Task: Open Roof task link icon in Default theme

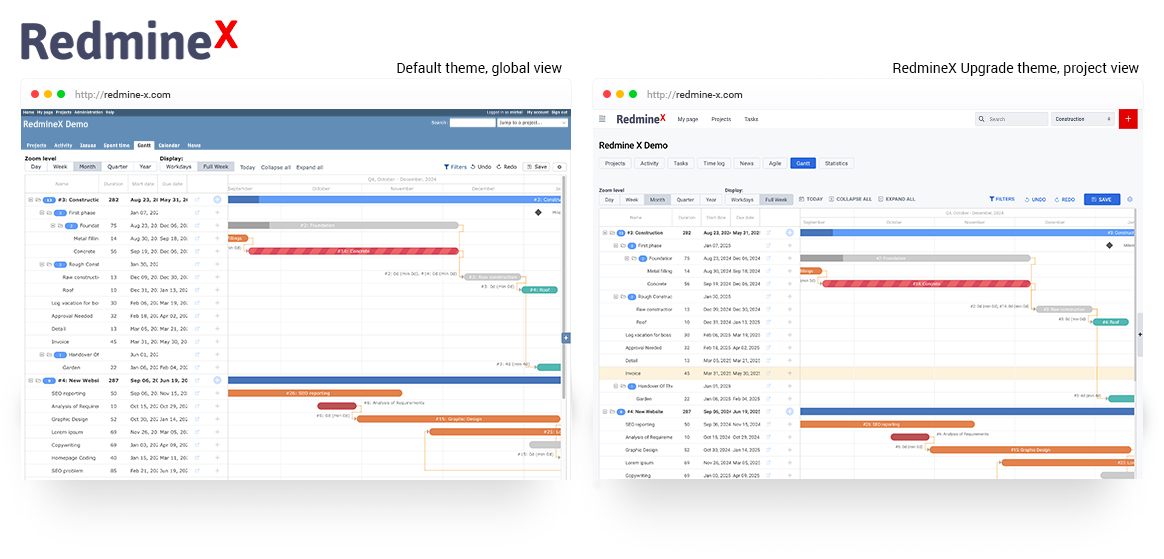Action: pyautogui.click(x=197, y=290)
